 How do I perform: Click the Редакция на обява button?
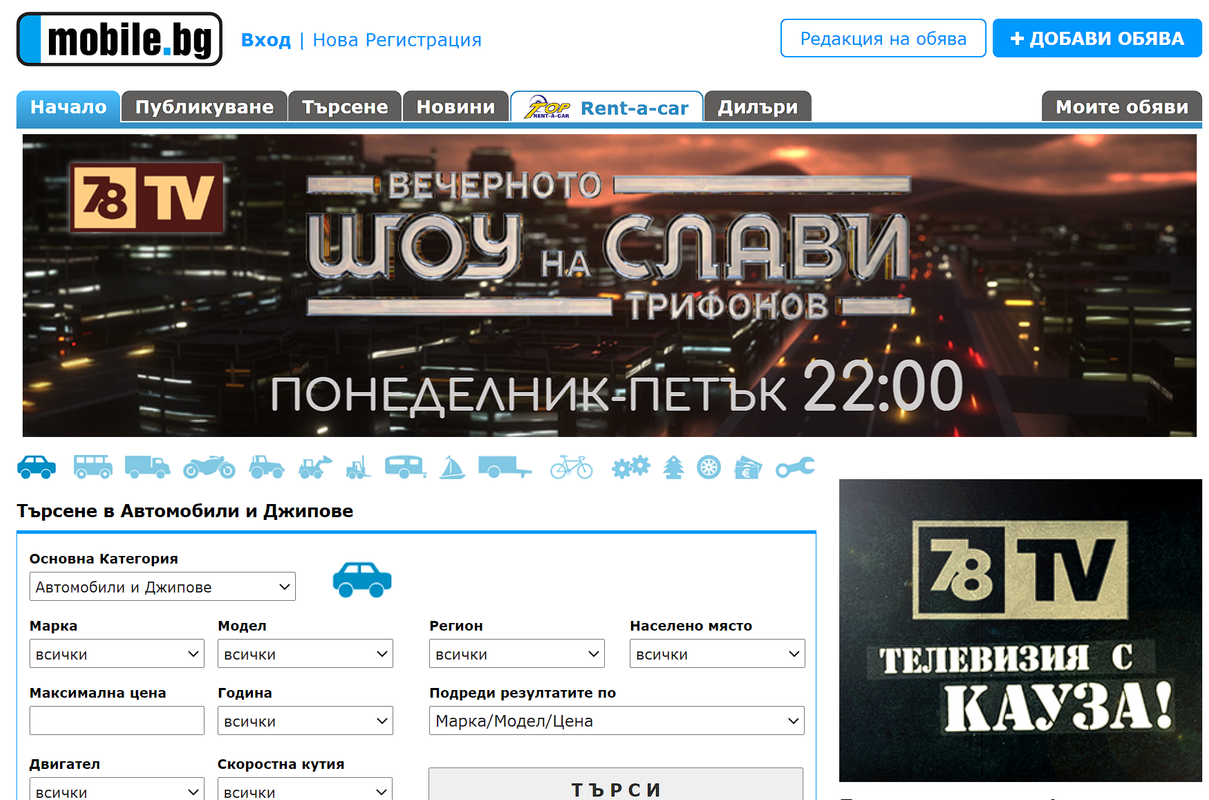[883, 39]
